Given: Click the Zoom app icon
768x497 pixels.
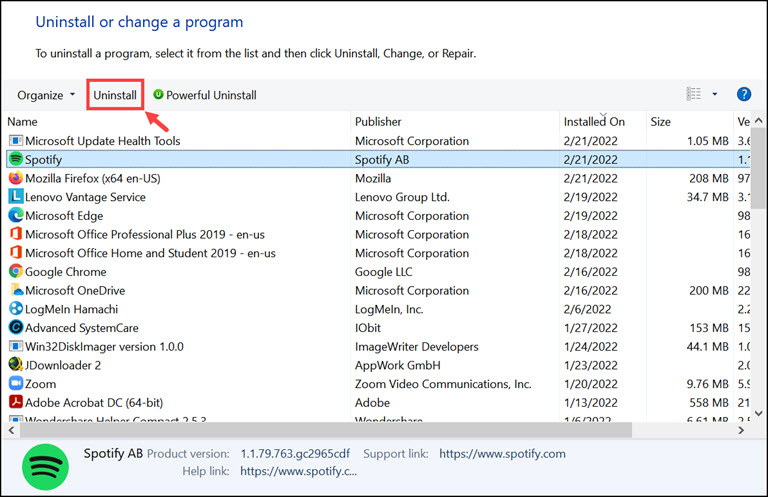Looking at the screenshot, I should point(16,384).
